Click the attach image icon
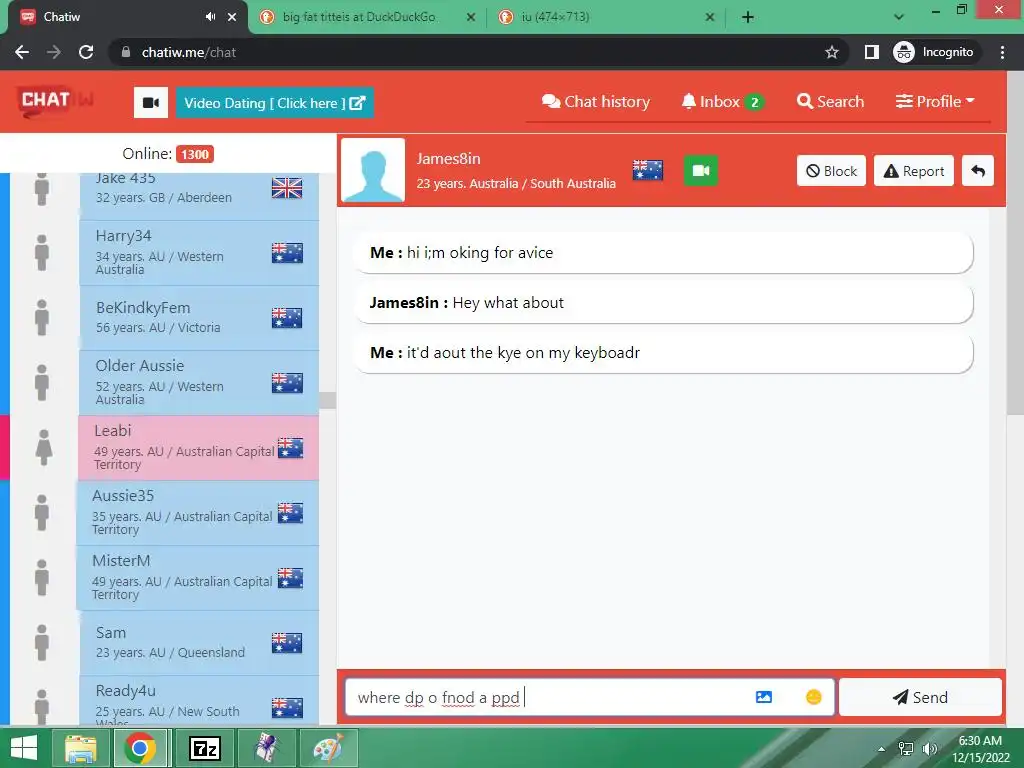 click(763, 697)
